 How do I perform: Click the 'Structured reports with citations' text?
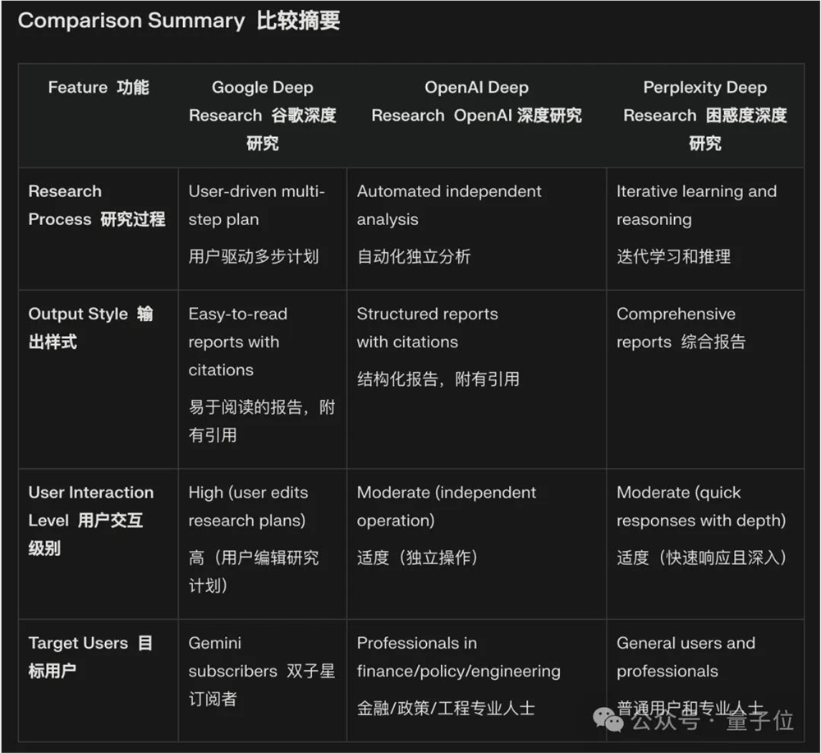pyautogui.click(x=427, y=328)
